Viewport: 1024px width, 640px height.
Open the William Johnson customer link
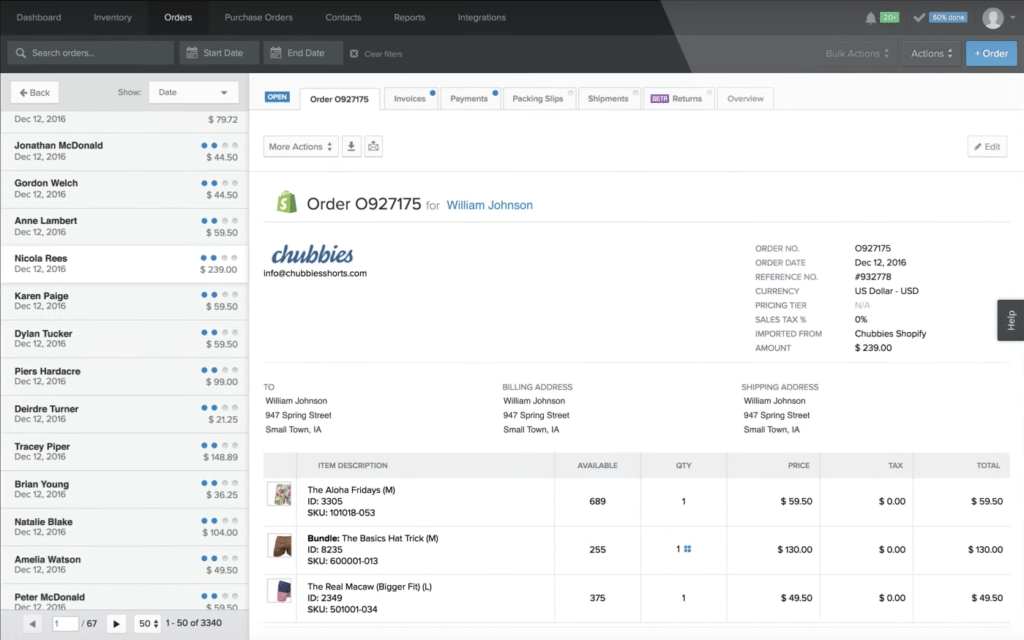[489, 205]
